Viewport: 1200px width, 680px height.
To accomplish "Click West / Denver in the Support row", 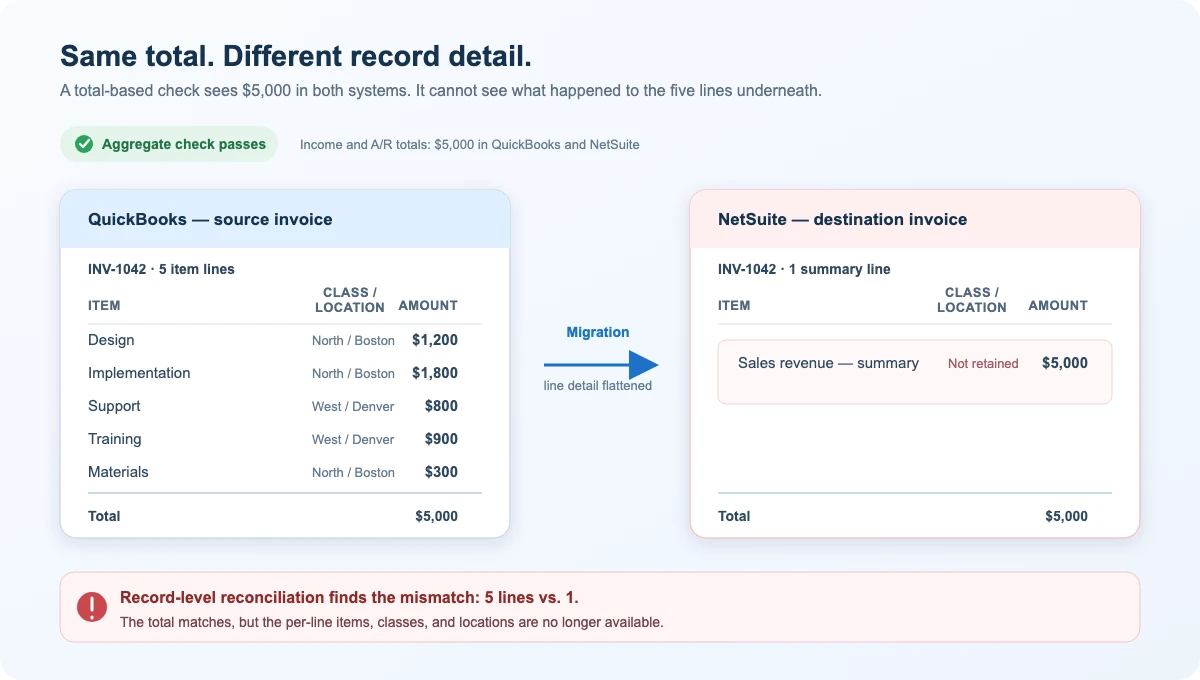I will point(353,407).
